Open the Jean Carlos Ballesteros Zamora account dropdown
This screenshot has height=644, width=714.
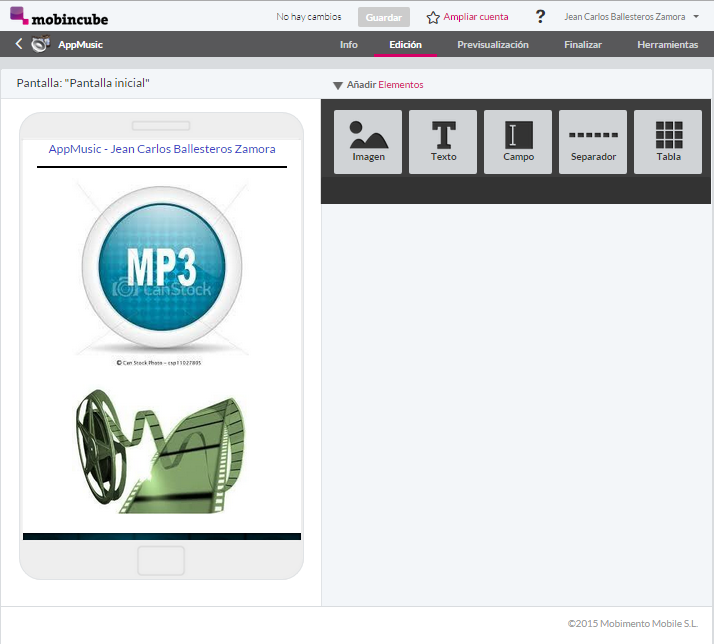[x=631, y=17]
